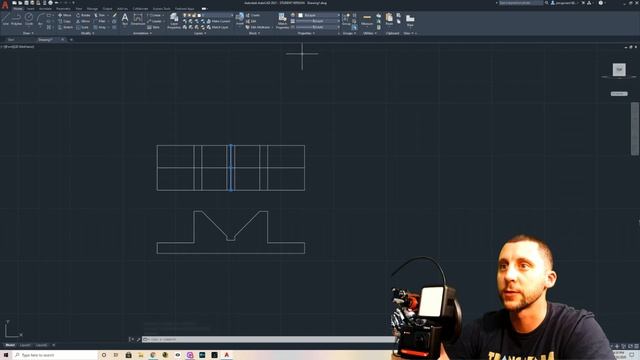Choose the Mirror command
The width and height of the screenshot is (640, 360).
point(83,21)
